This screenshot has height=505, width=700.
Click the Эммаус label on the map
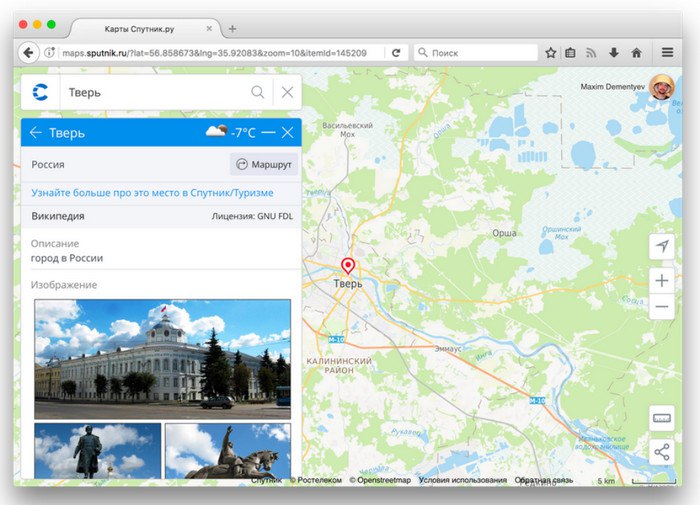(448, 349)
